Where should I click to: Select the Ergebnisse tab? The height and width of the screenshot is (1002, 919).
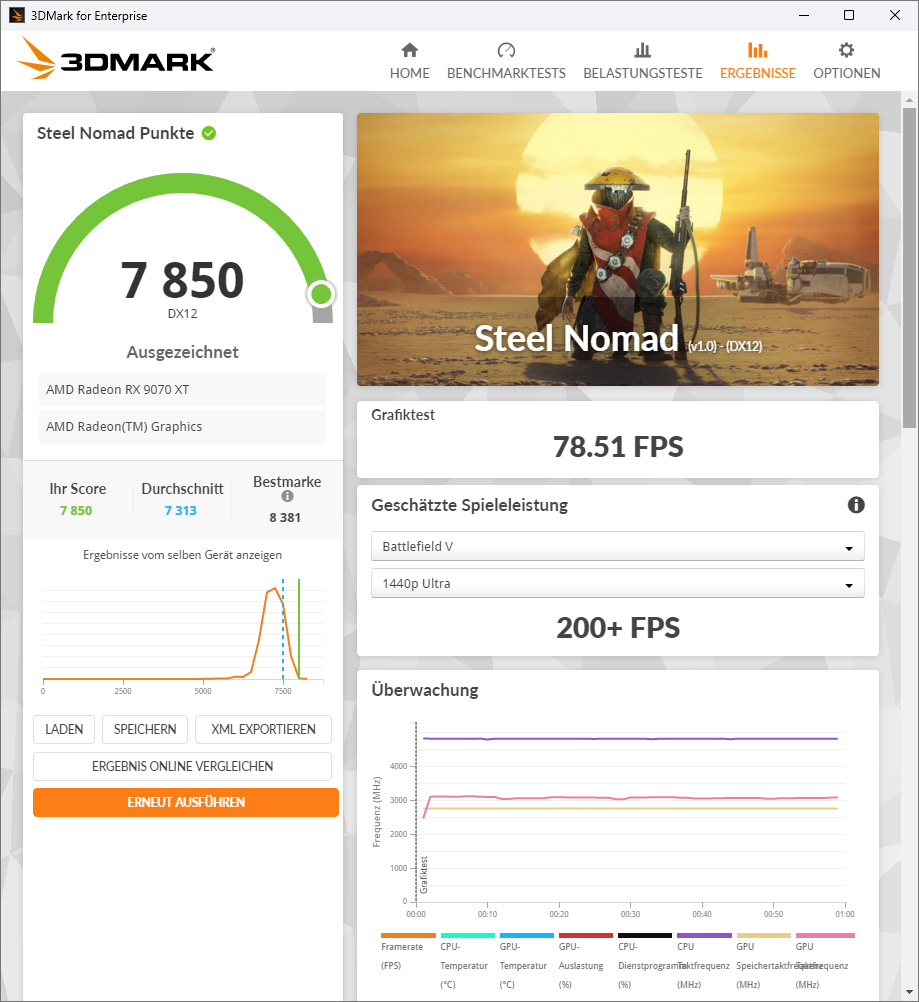pyautogui.click(x=757, y=61)
